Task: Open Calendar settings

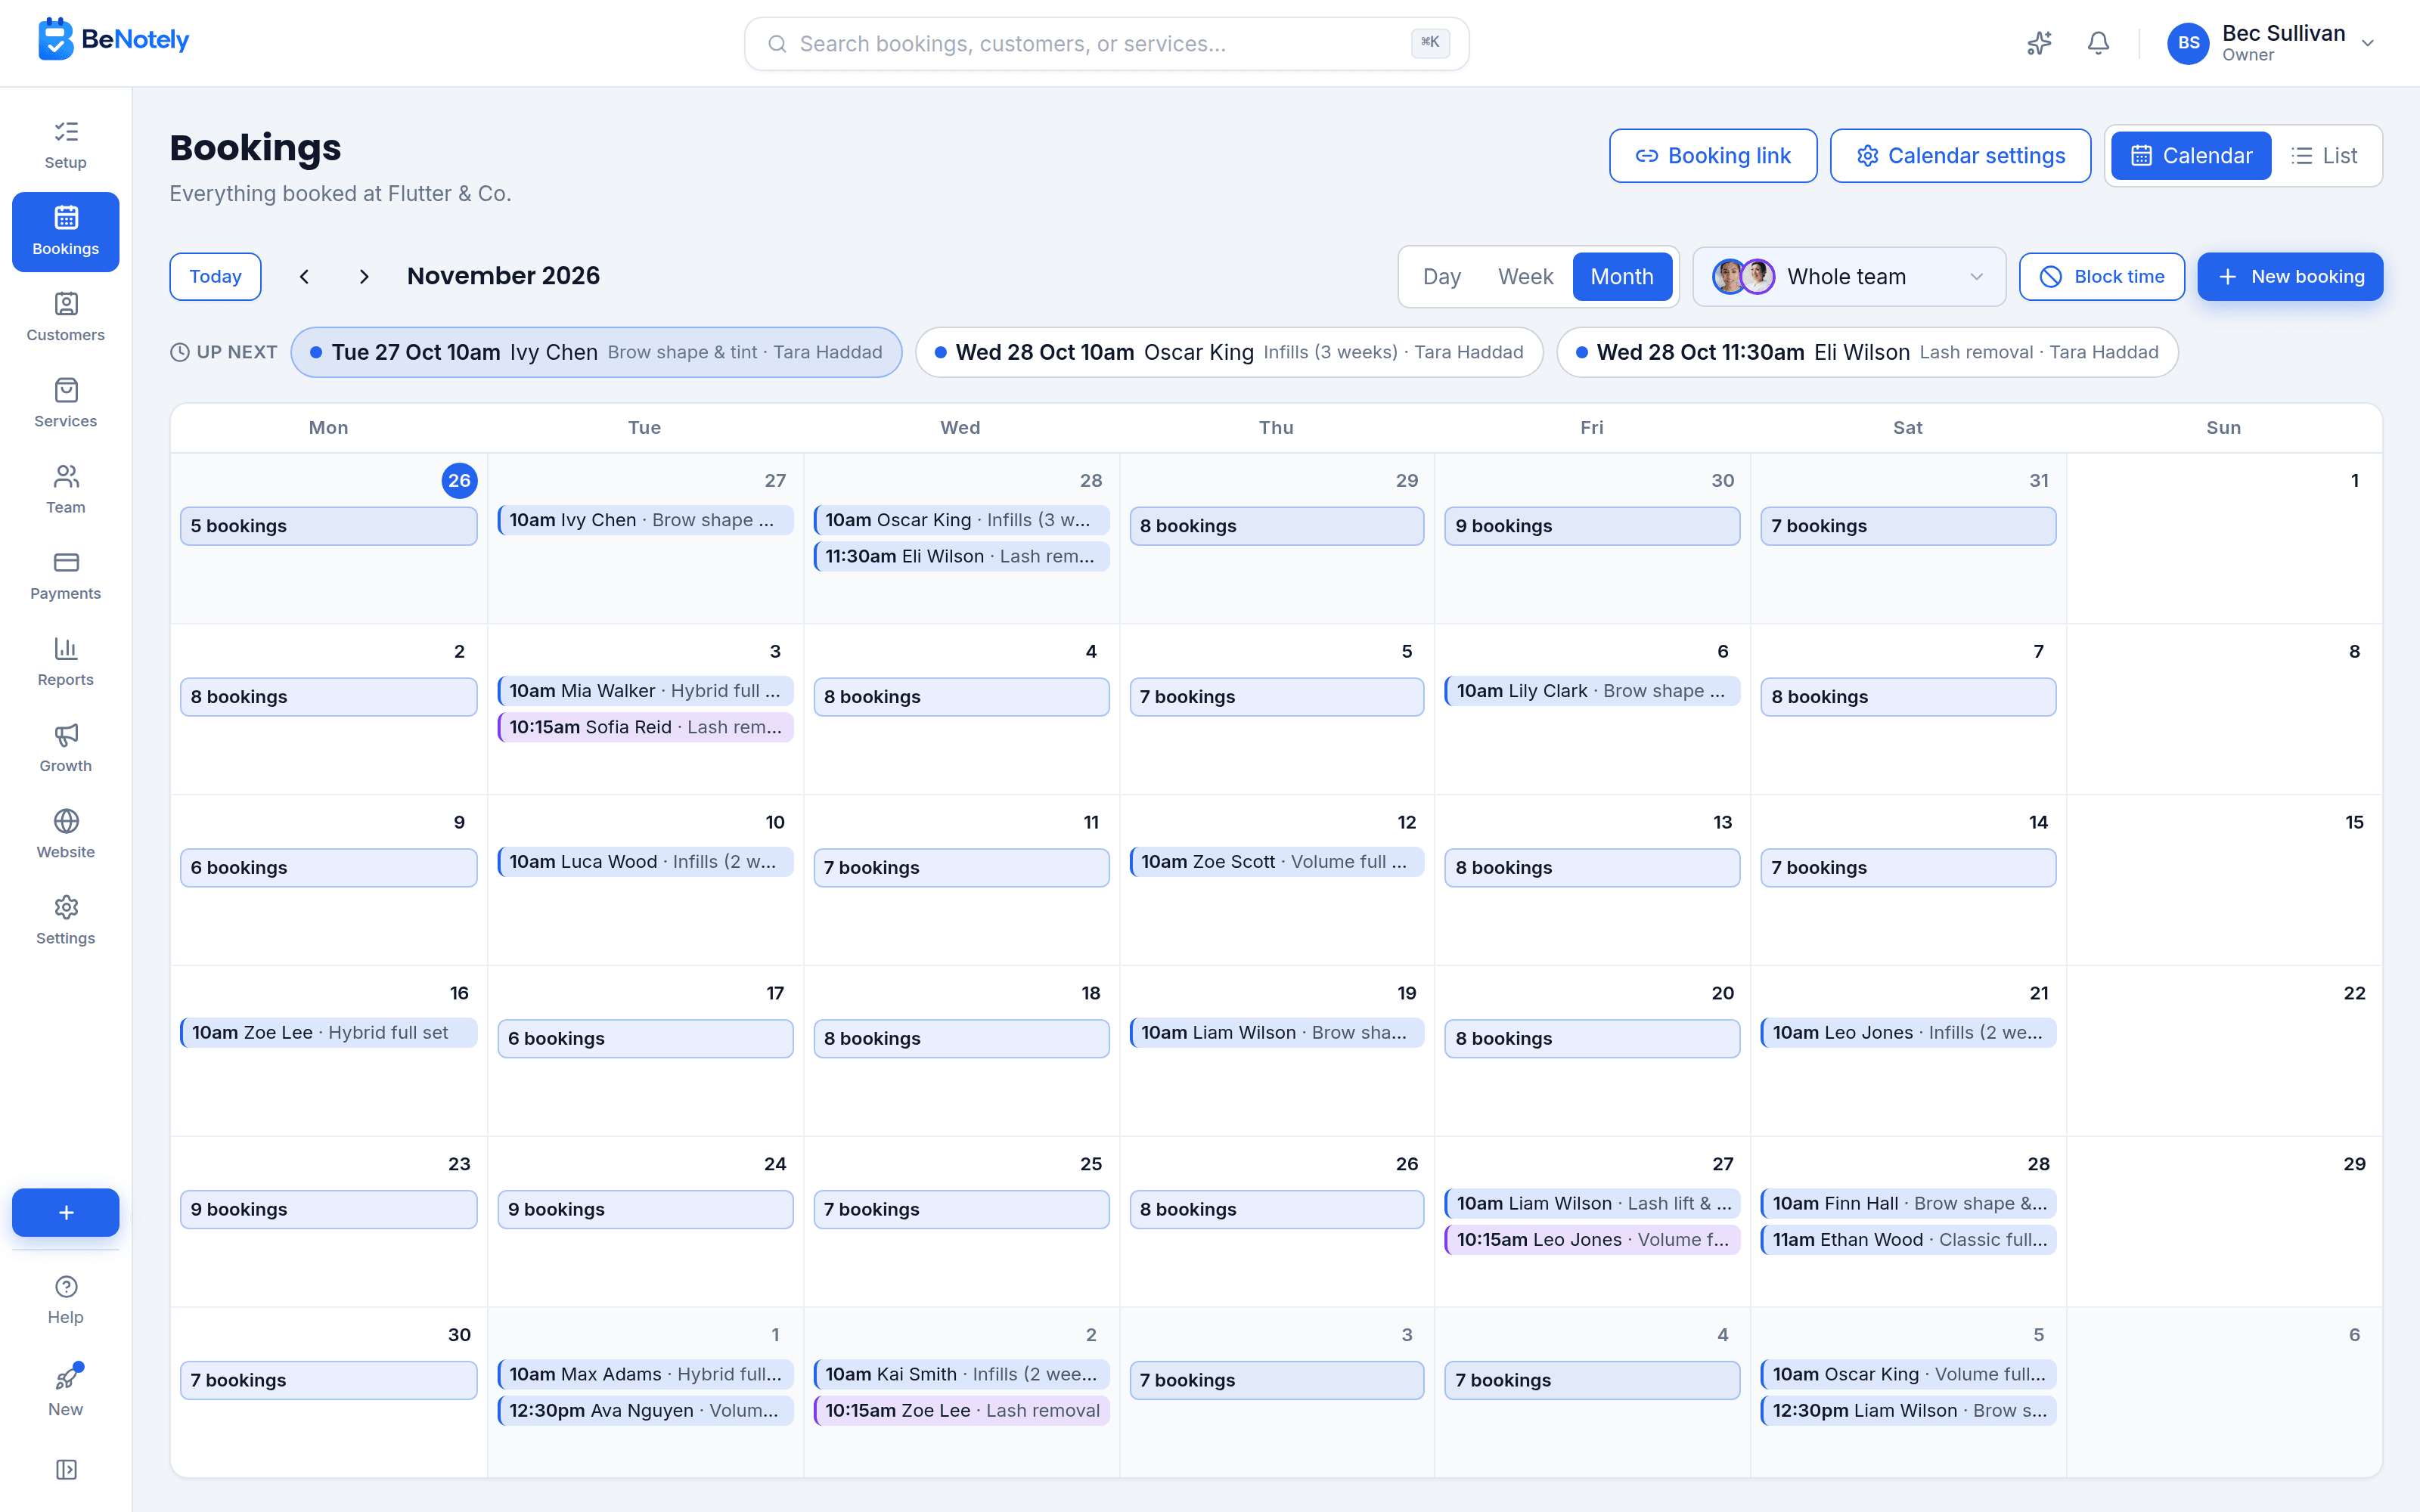Action: click(x=1960, y=156)
